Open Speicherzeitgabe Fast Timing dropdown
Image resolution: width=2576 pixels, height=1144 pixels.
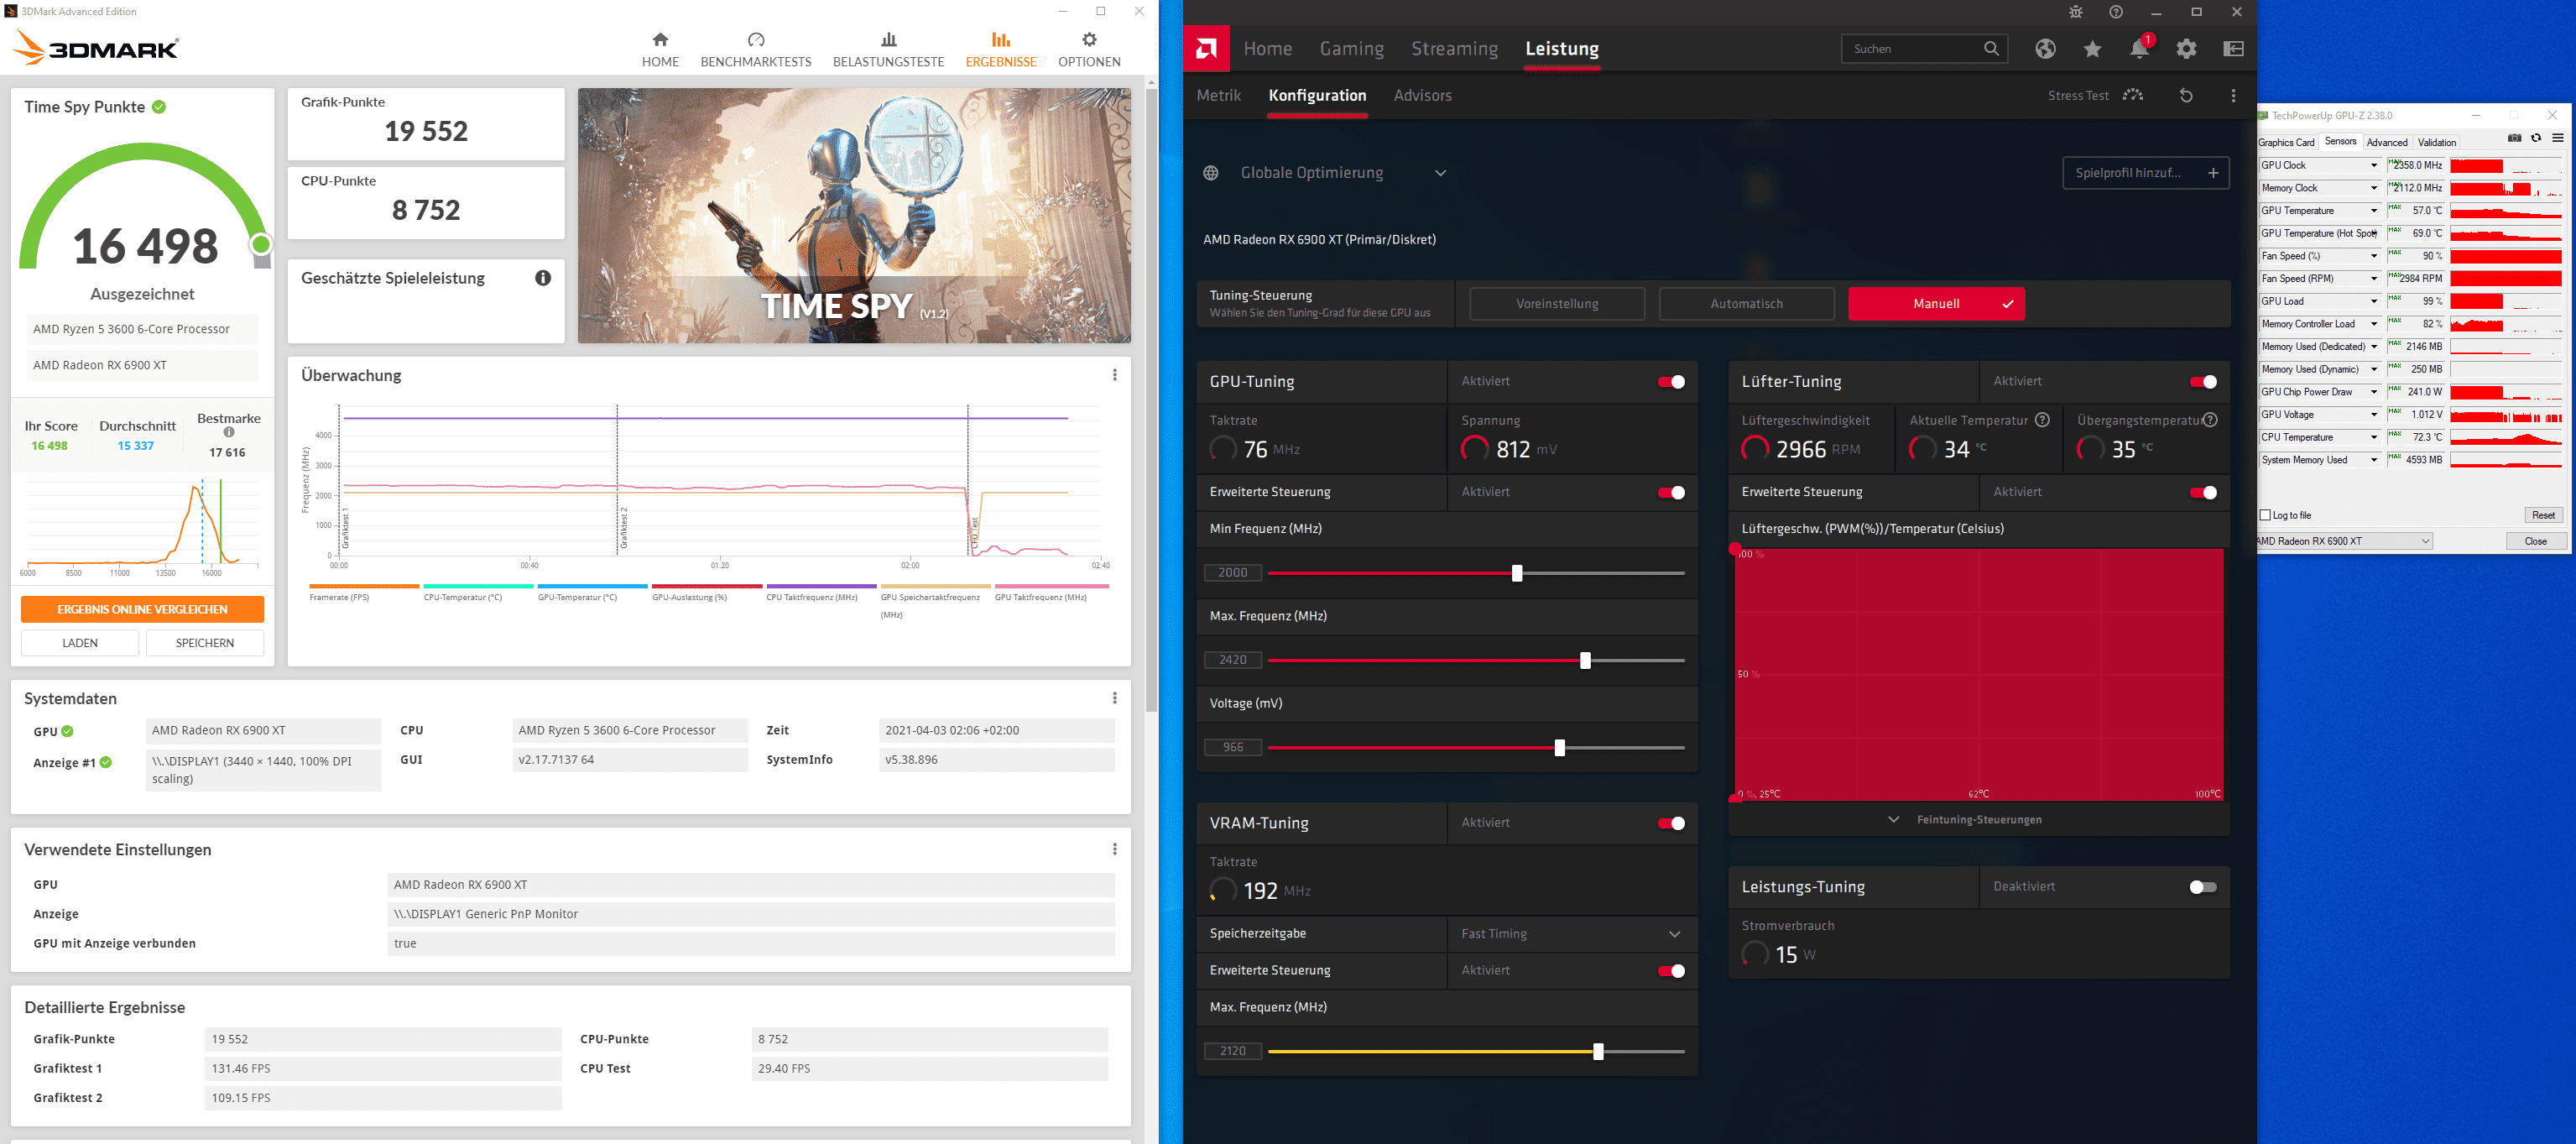tap(1571, 934)
